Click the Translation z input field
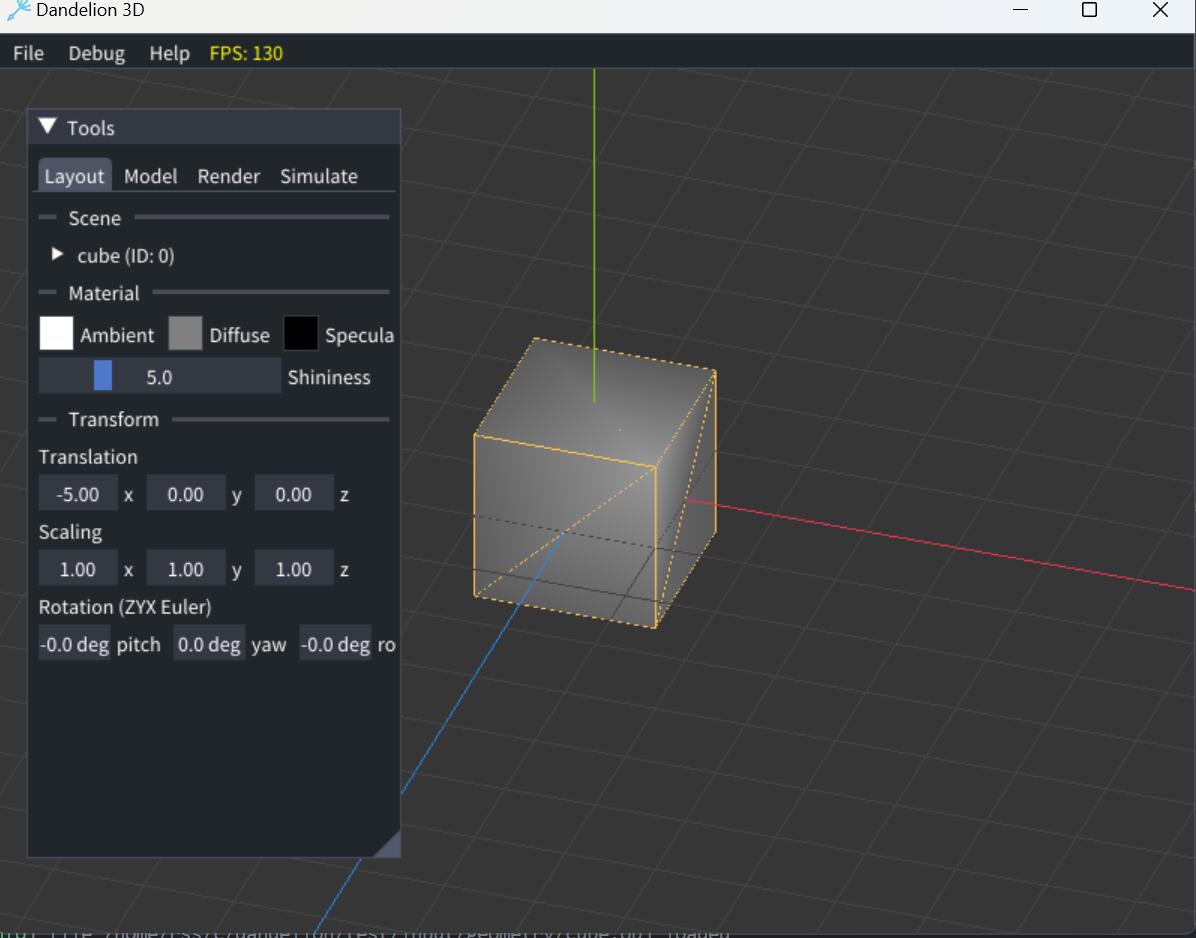Screen dimensions: 1196x938 [294, 494]
